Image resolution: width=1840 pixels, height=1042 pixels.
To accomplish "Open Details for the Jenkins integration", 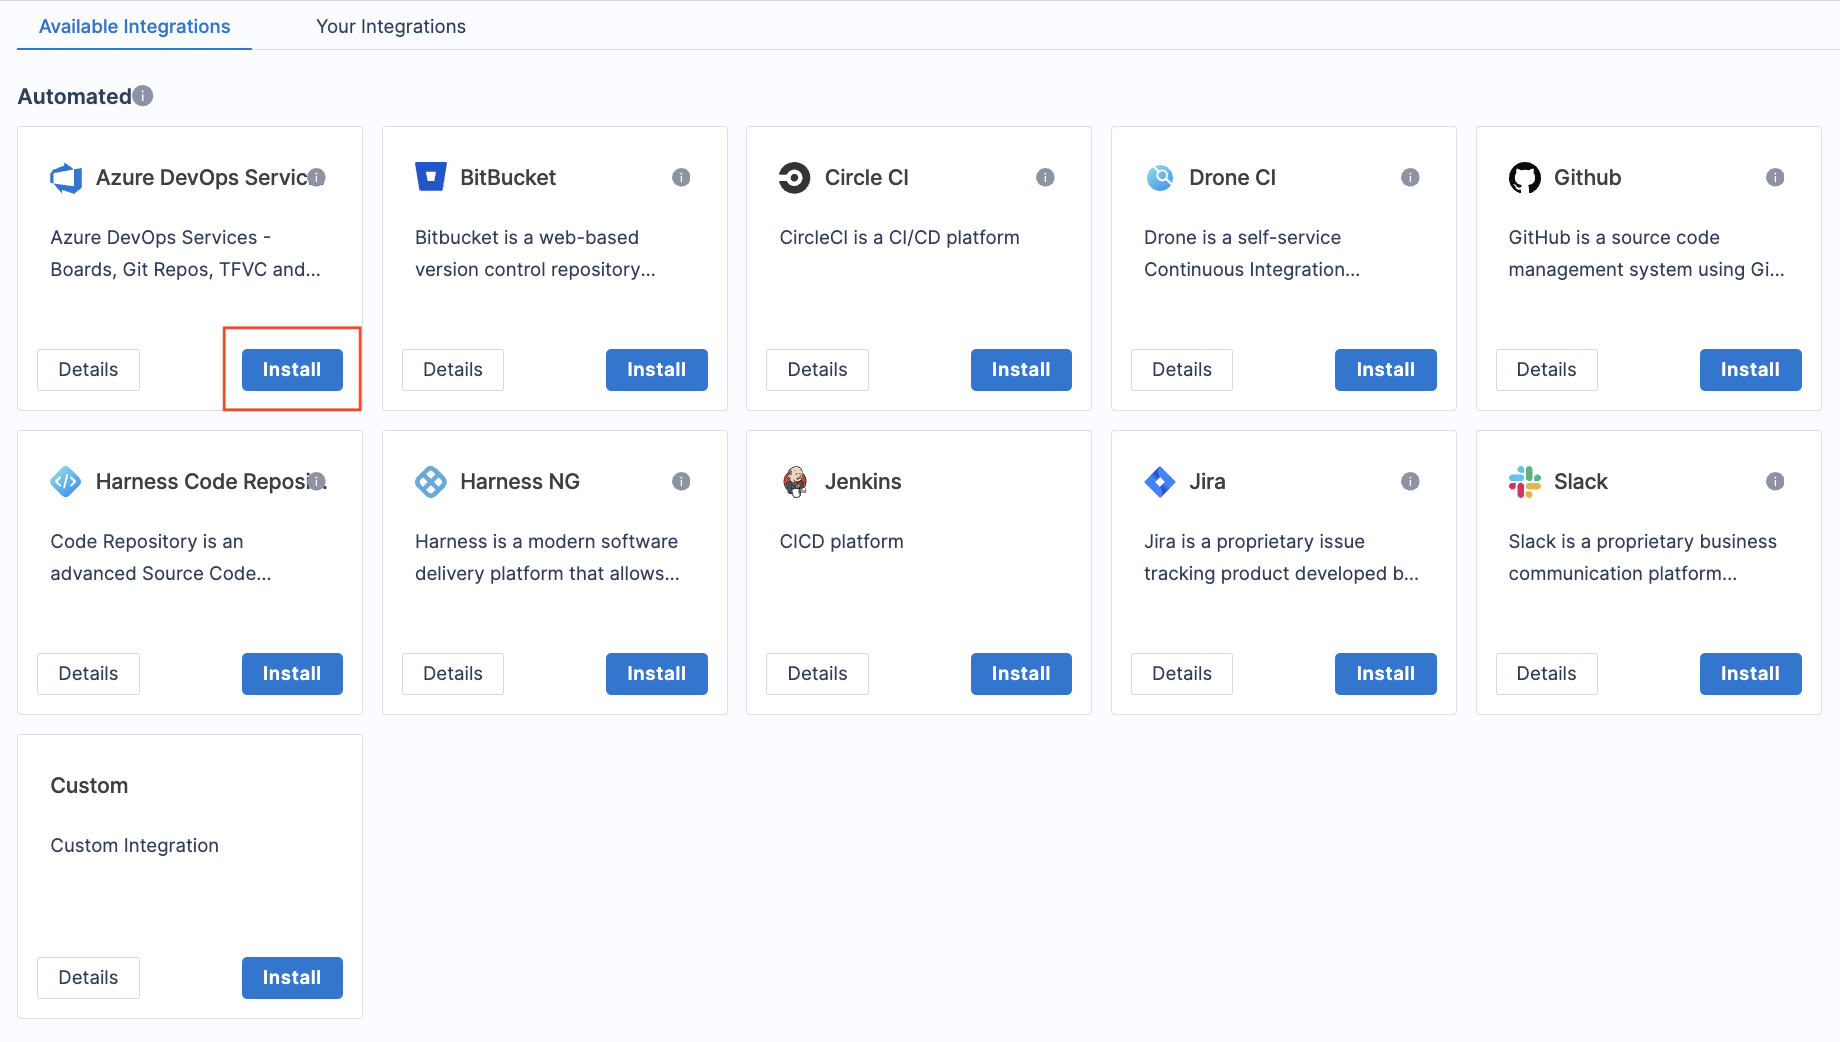I will click(x=817, y=673).
